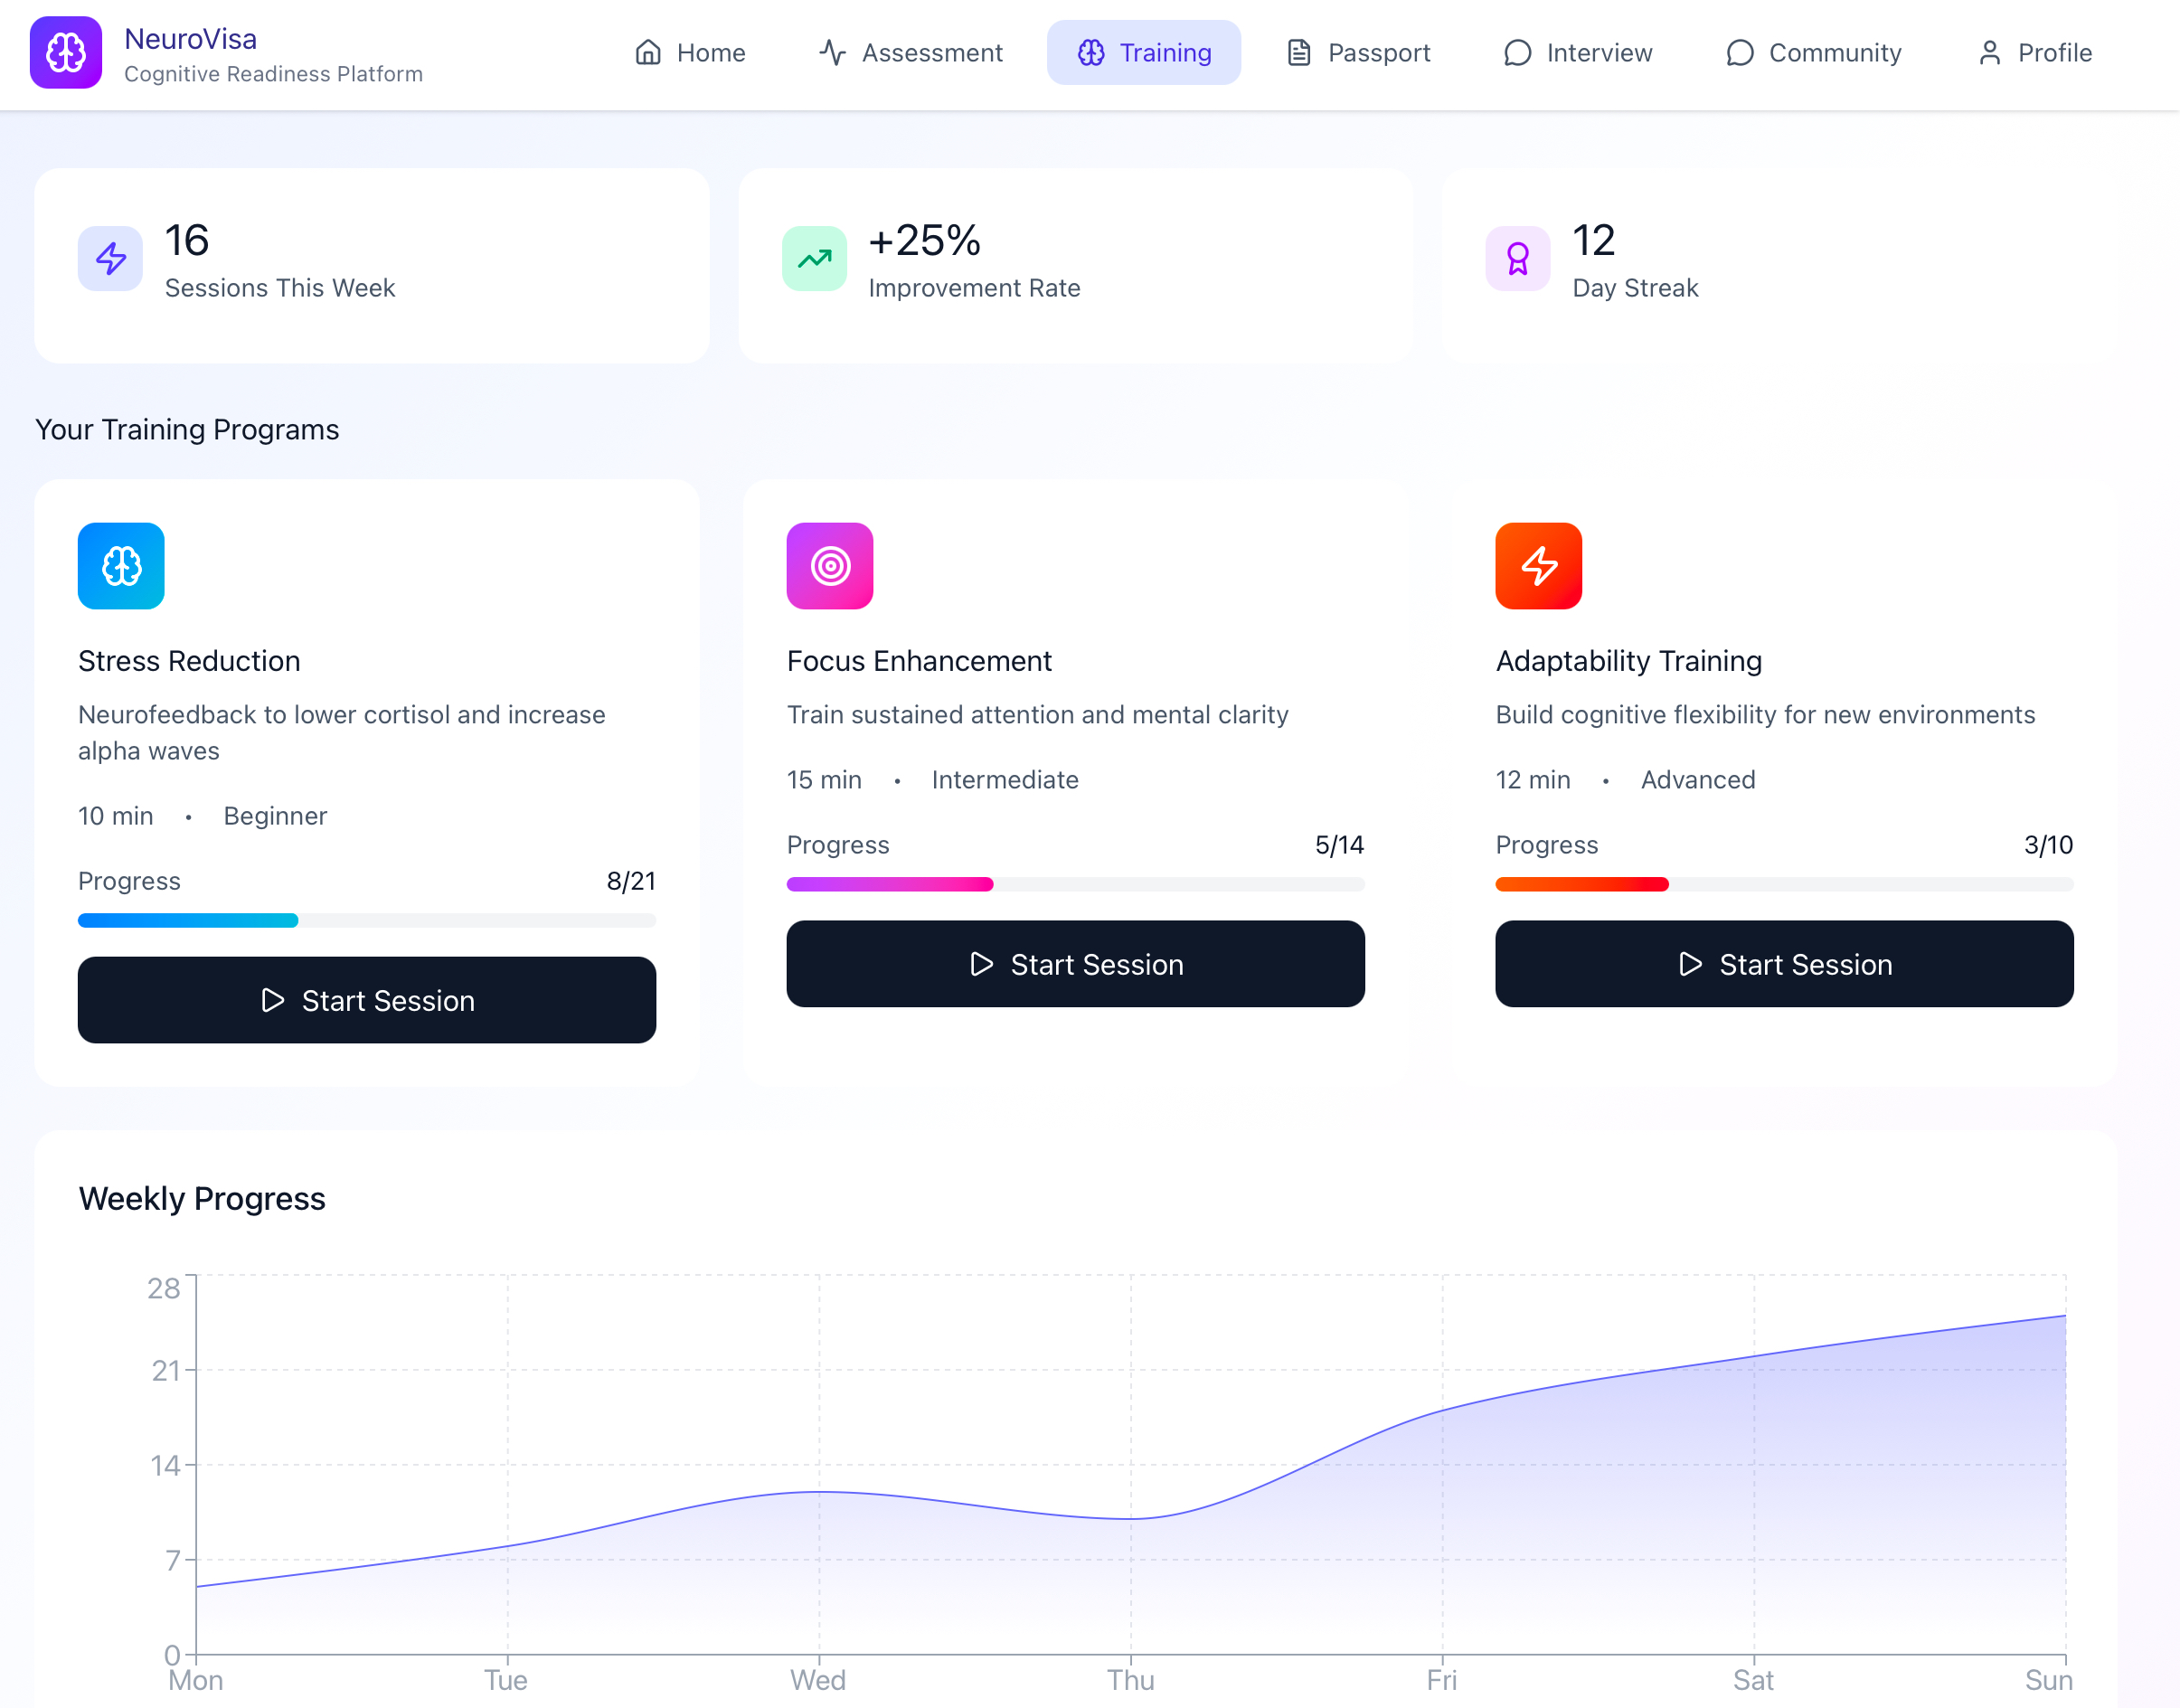Click the user icon beside Profile
The width and height of the screenshot is (2180, 1708).
click(1989, 52)
